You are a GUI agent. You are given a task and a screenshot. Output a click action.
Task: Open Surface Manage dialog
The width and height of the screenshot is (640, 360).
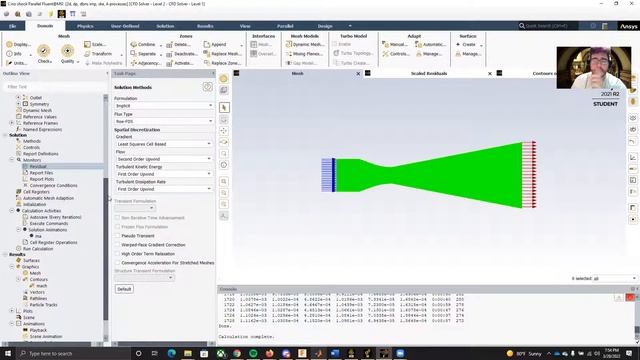pyautogui.click(x=468, y=53)
